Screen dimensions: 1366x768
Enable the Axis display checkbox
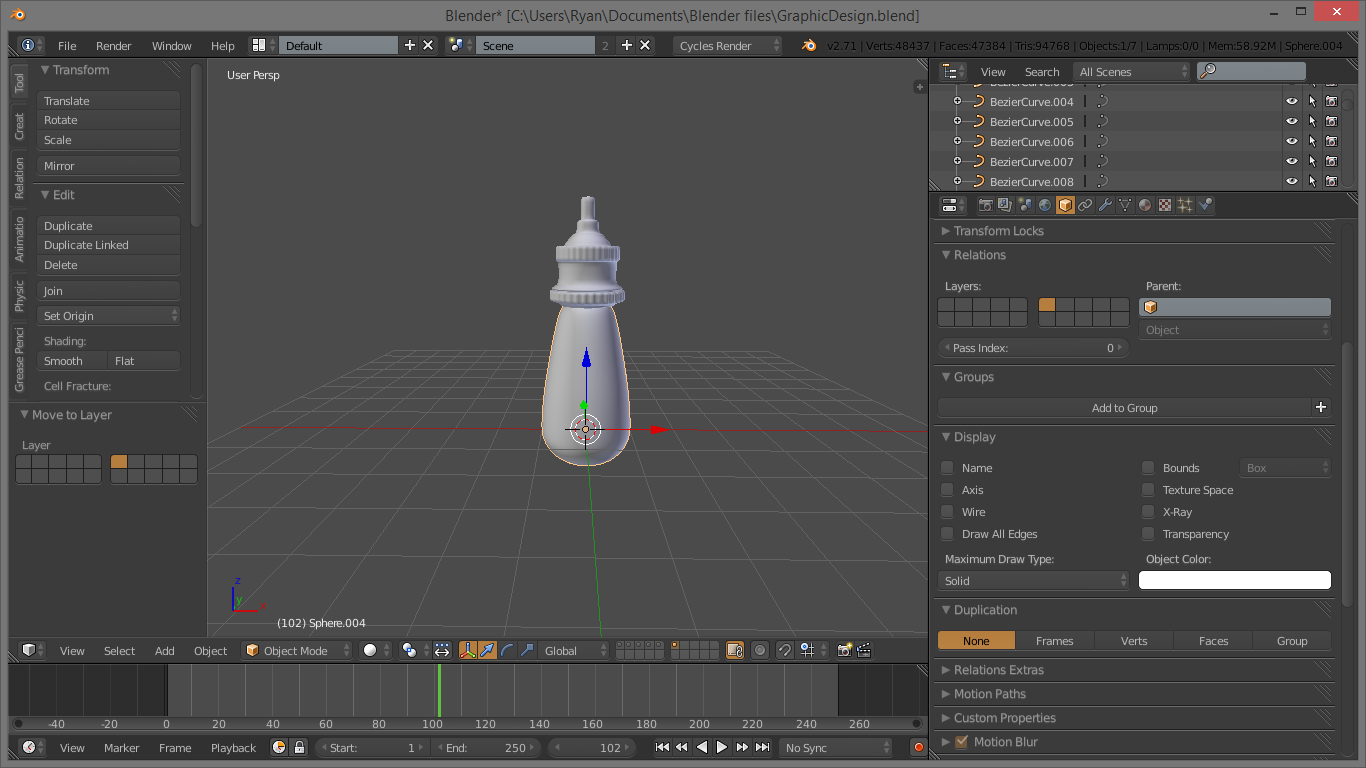click(947, 489)
